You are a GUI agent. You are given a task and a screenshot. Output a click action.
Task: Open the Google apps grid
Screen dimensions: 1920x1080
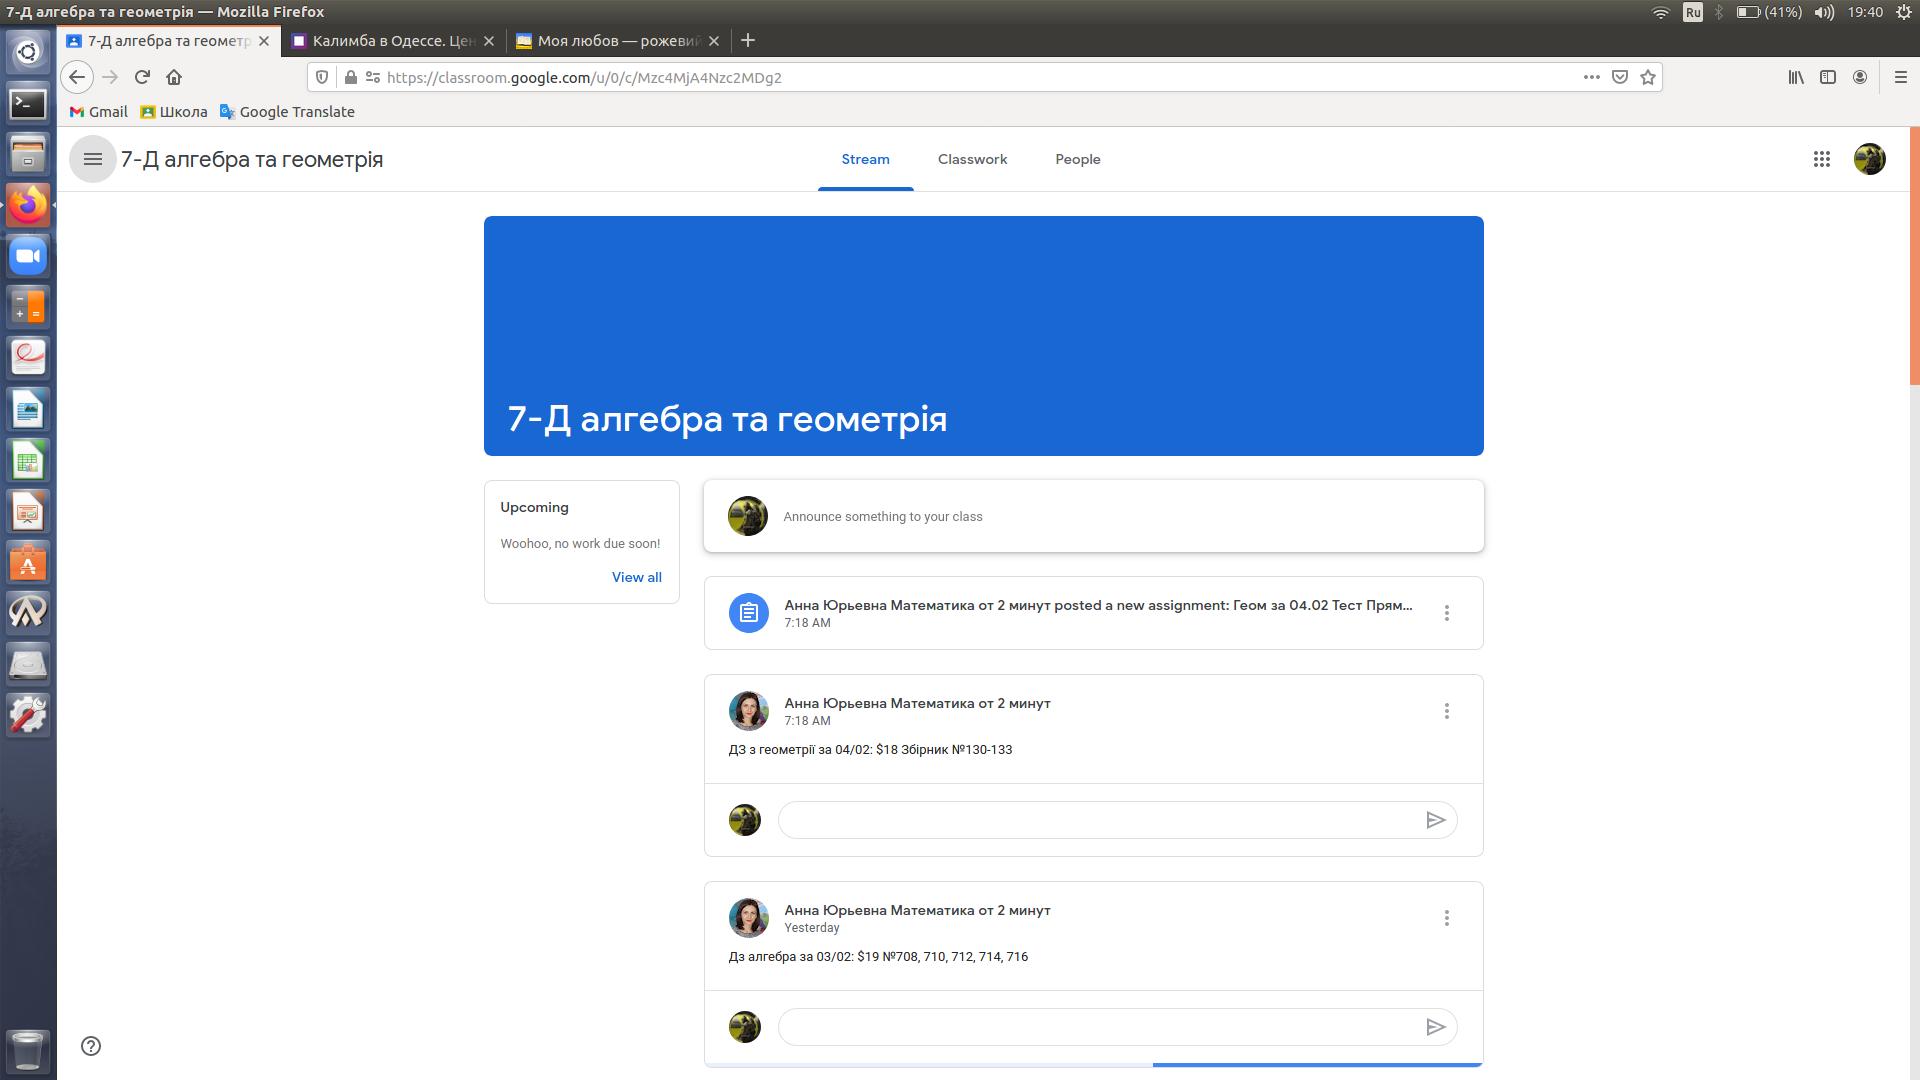[1821, 159]
